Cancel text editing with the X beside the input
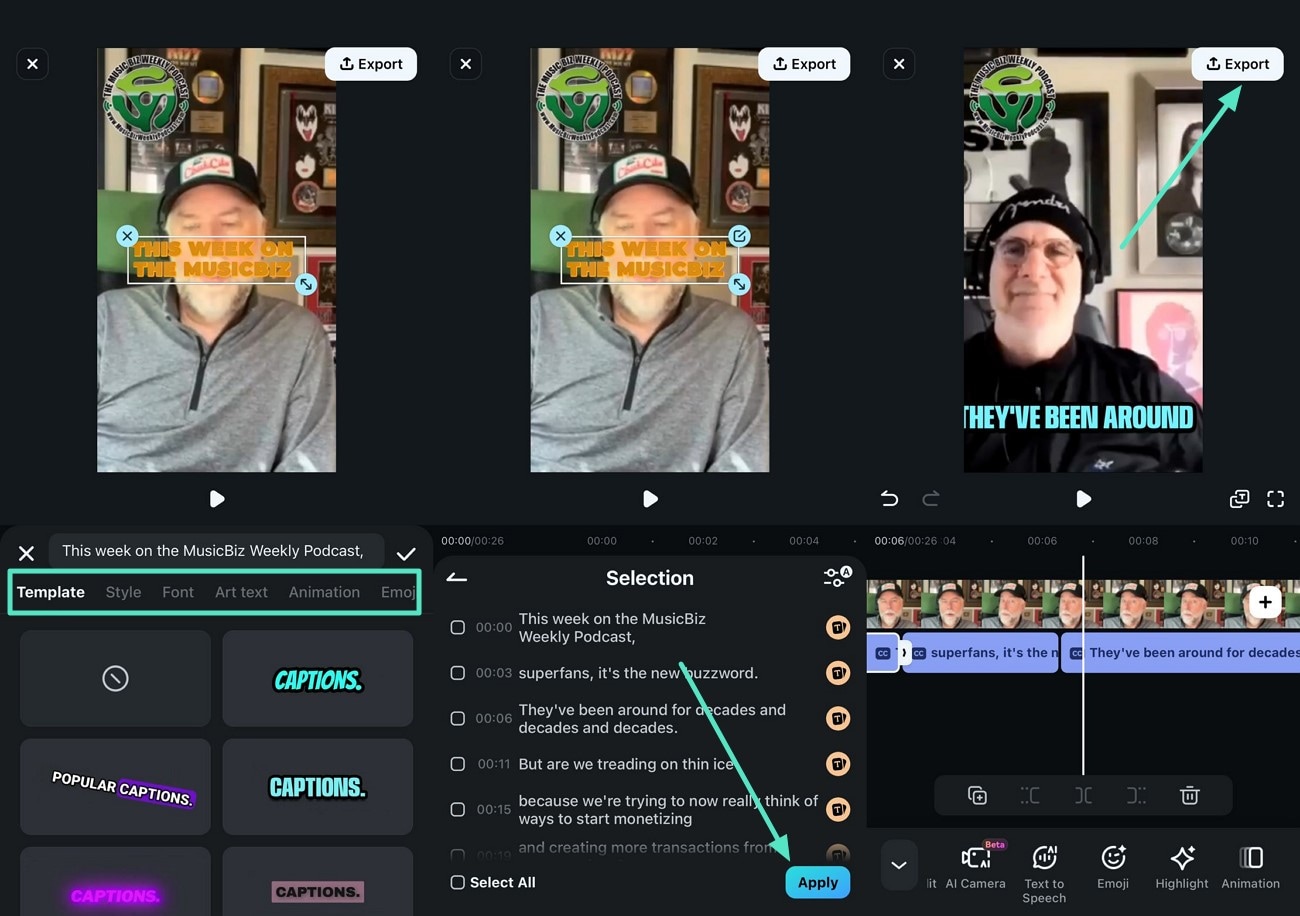This screenshot has height=916, width=1300. (x=26, y=553)
